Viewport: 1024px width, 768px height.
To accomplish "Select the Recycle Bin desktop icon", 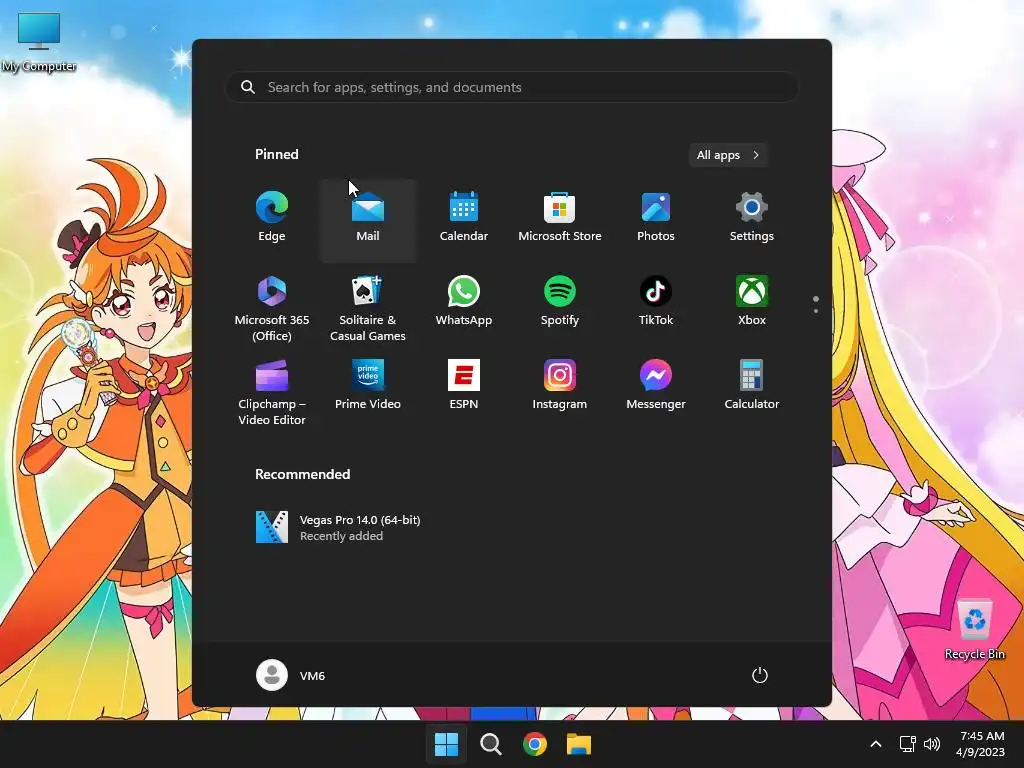I will point(974,630).
